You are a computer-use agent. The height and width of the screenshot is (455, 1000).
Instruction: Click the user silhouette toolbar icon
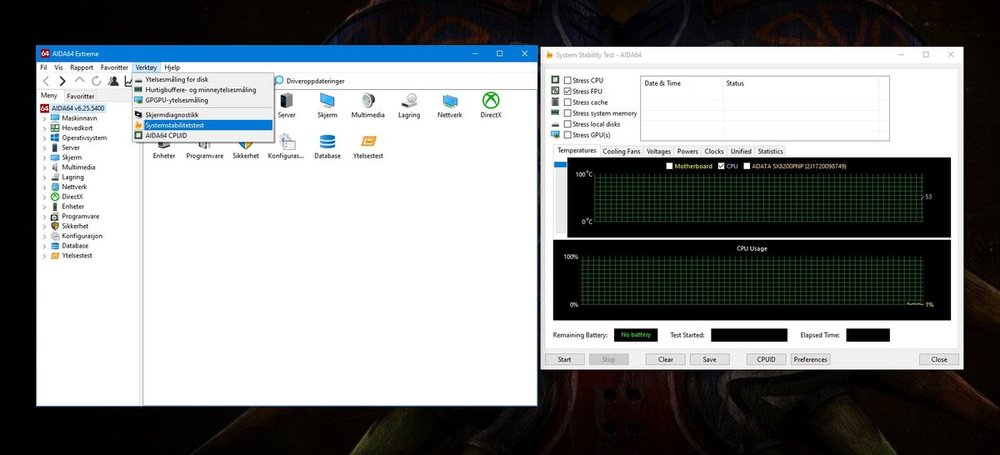point(113,81)
